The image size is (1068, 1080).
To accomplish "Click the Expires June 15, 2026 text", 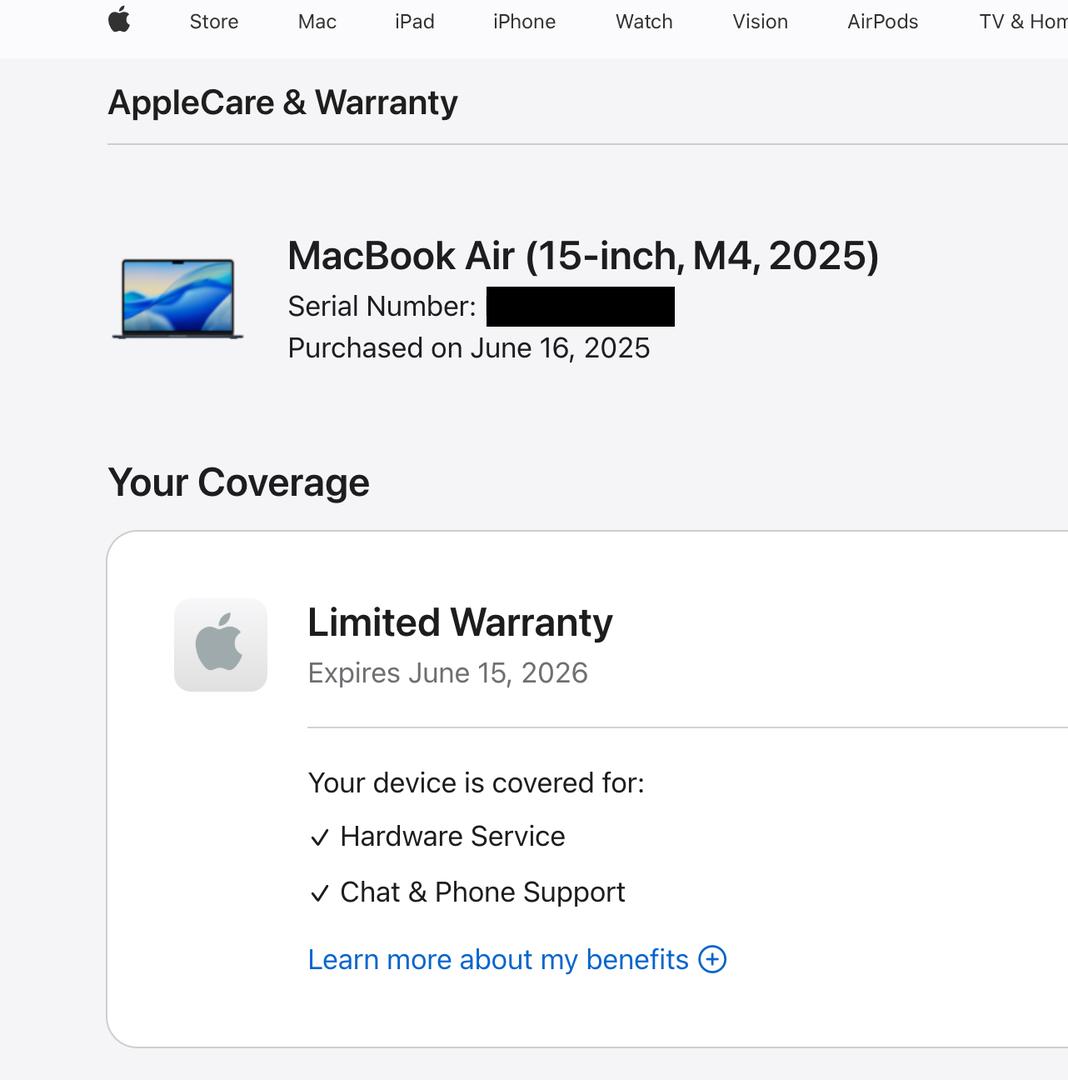I will pyautogui.click(x=448, y=673).
